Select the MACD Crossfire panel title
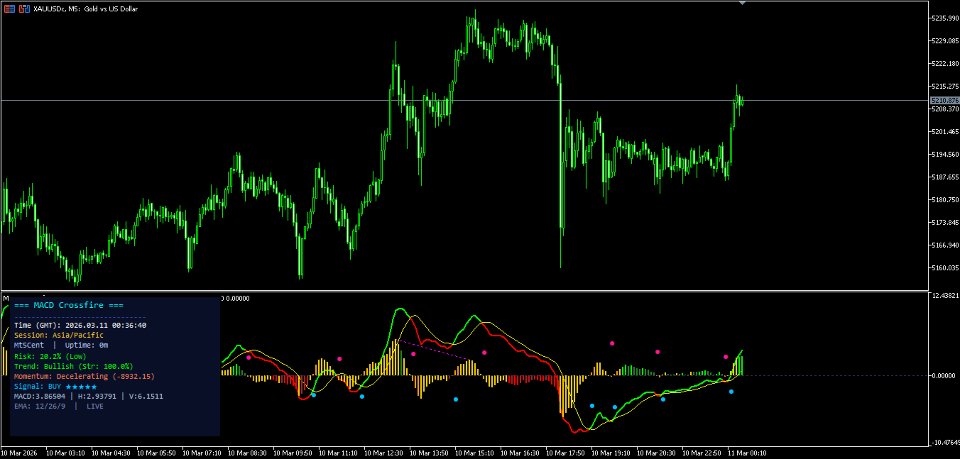960x459 pixels. pyautogui.click(x=69, y=305)
